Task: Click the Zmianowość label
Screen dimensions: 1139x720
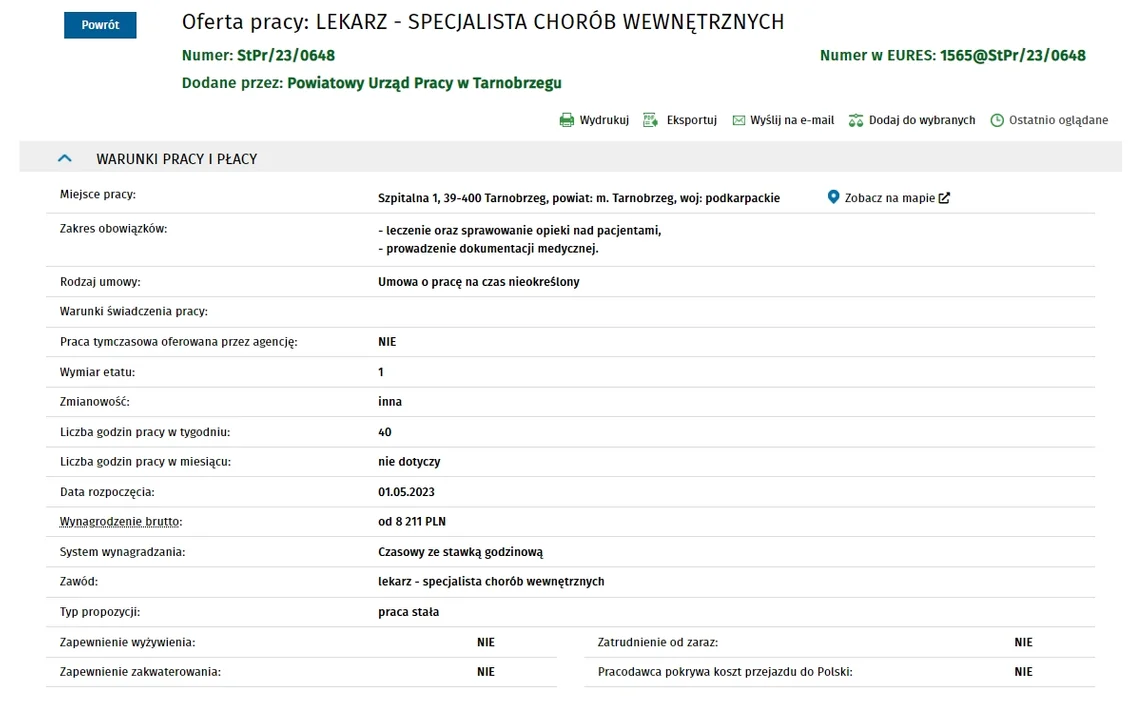Action: tap(94, 401)
